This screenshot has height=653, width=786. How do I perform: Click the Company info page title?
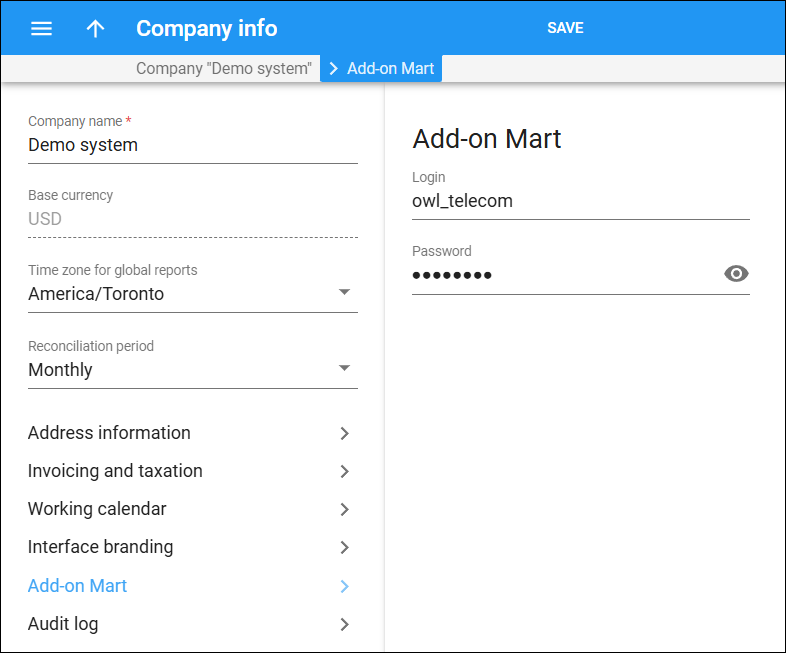(x=207, y=29)
